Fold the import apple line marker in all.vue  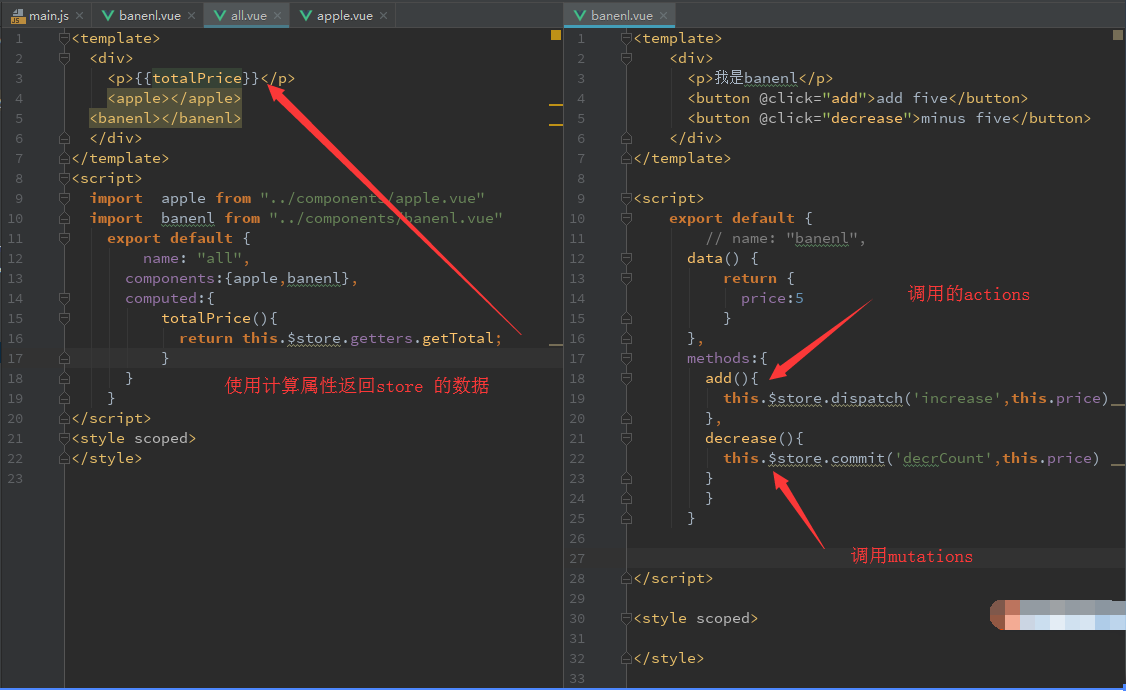(64, 198)
